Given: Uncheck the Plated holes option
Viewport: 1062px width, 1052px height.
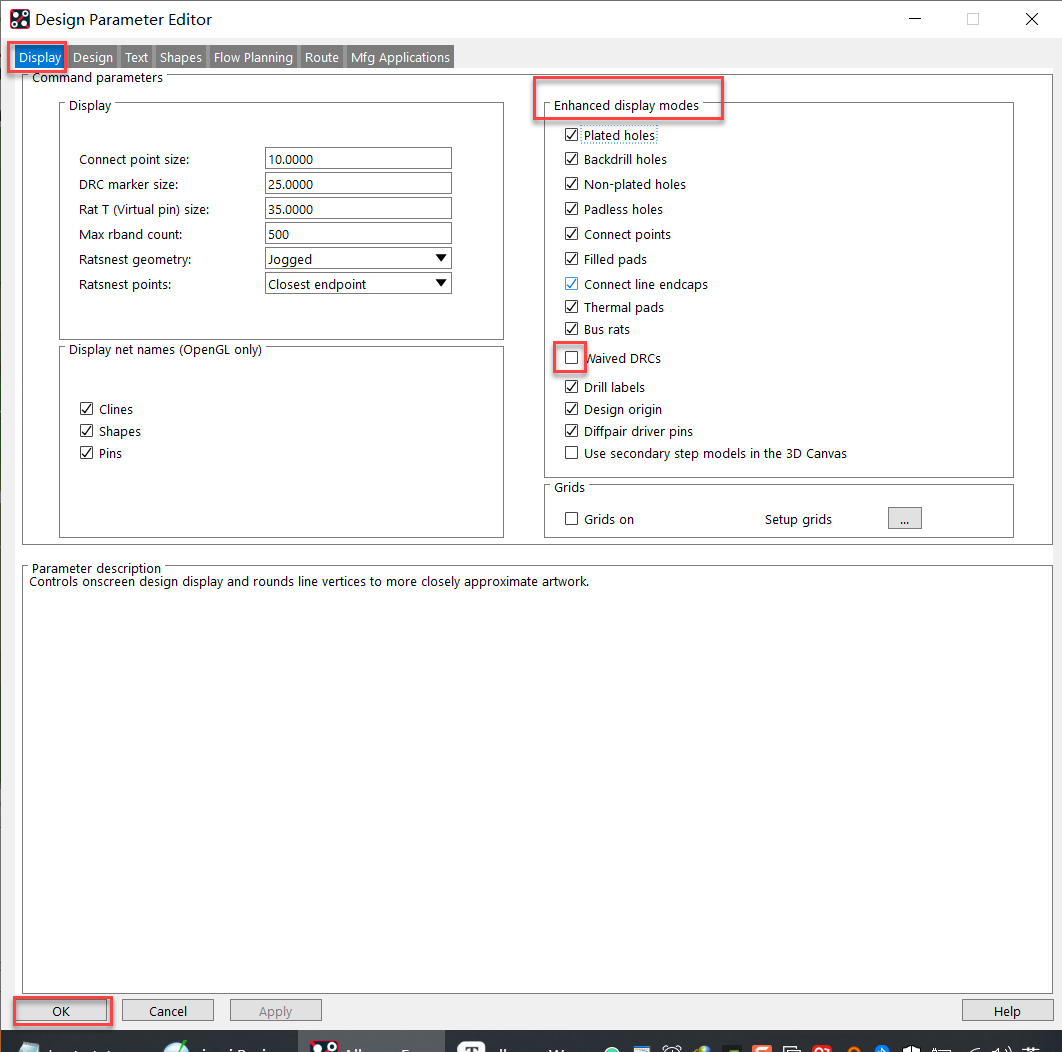Looking at the screenshot, I should [571, 135].
